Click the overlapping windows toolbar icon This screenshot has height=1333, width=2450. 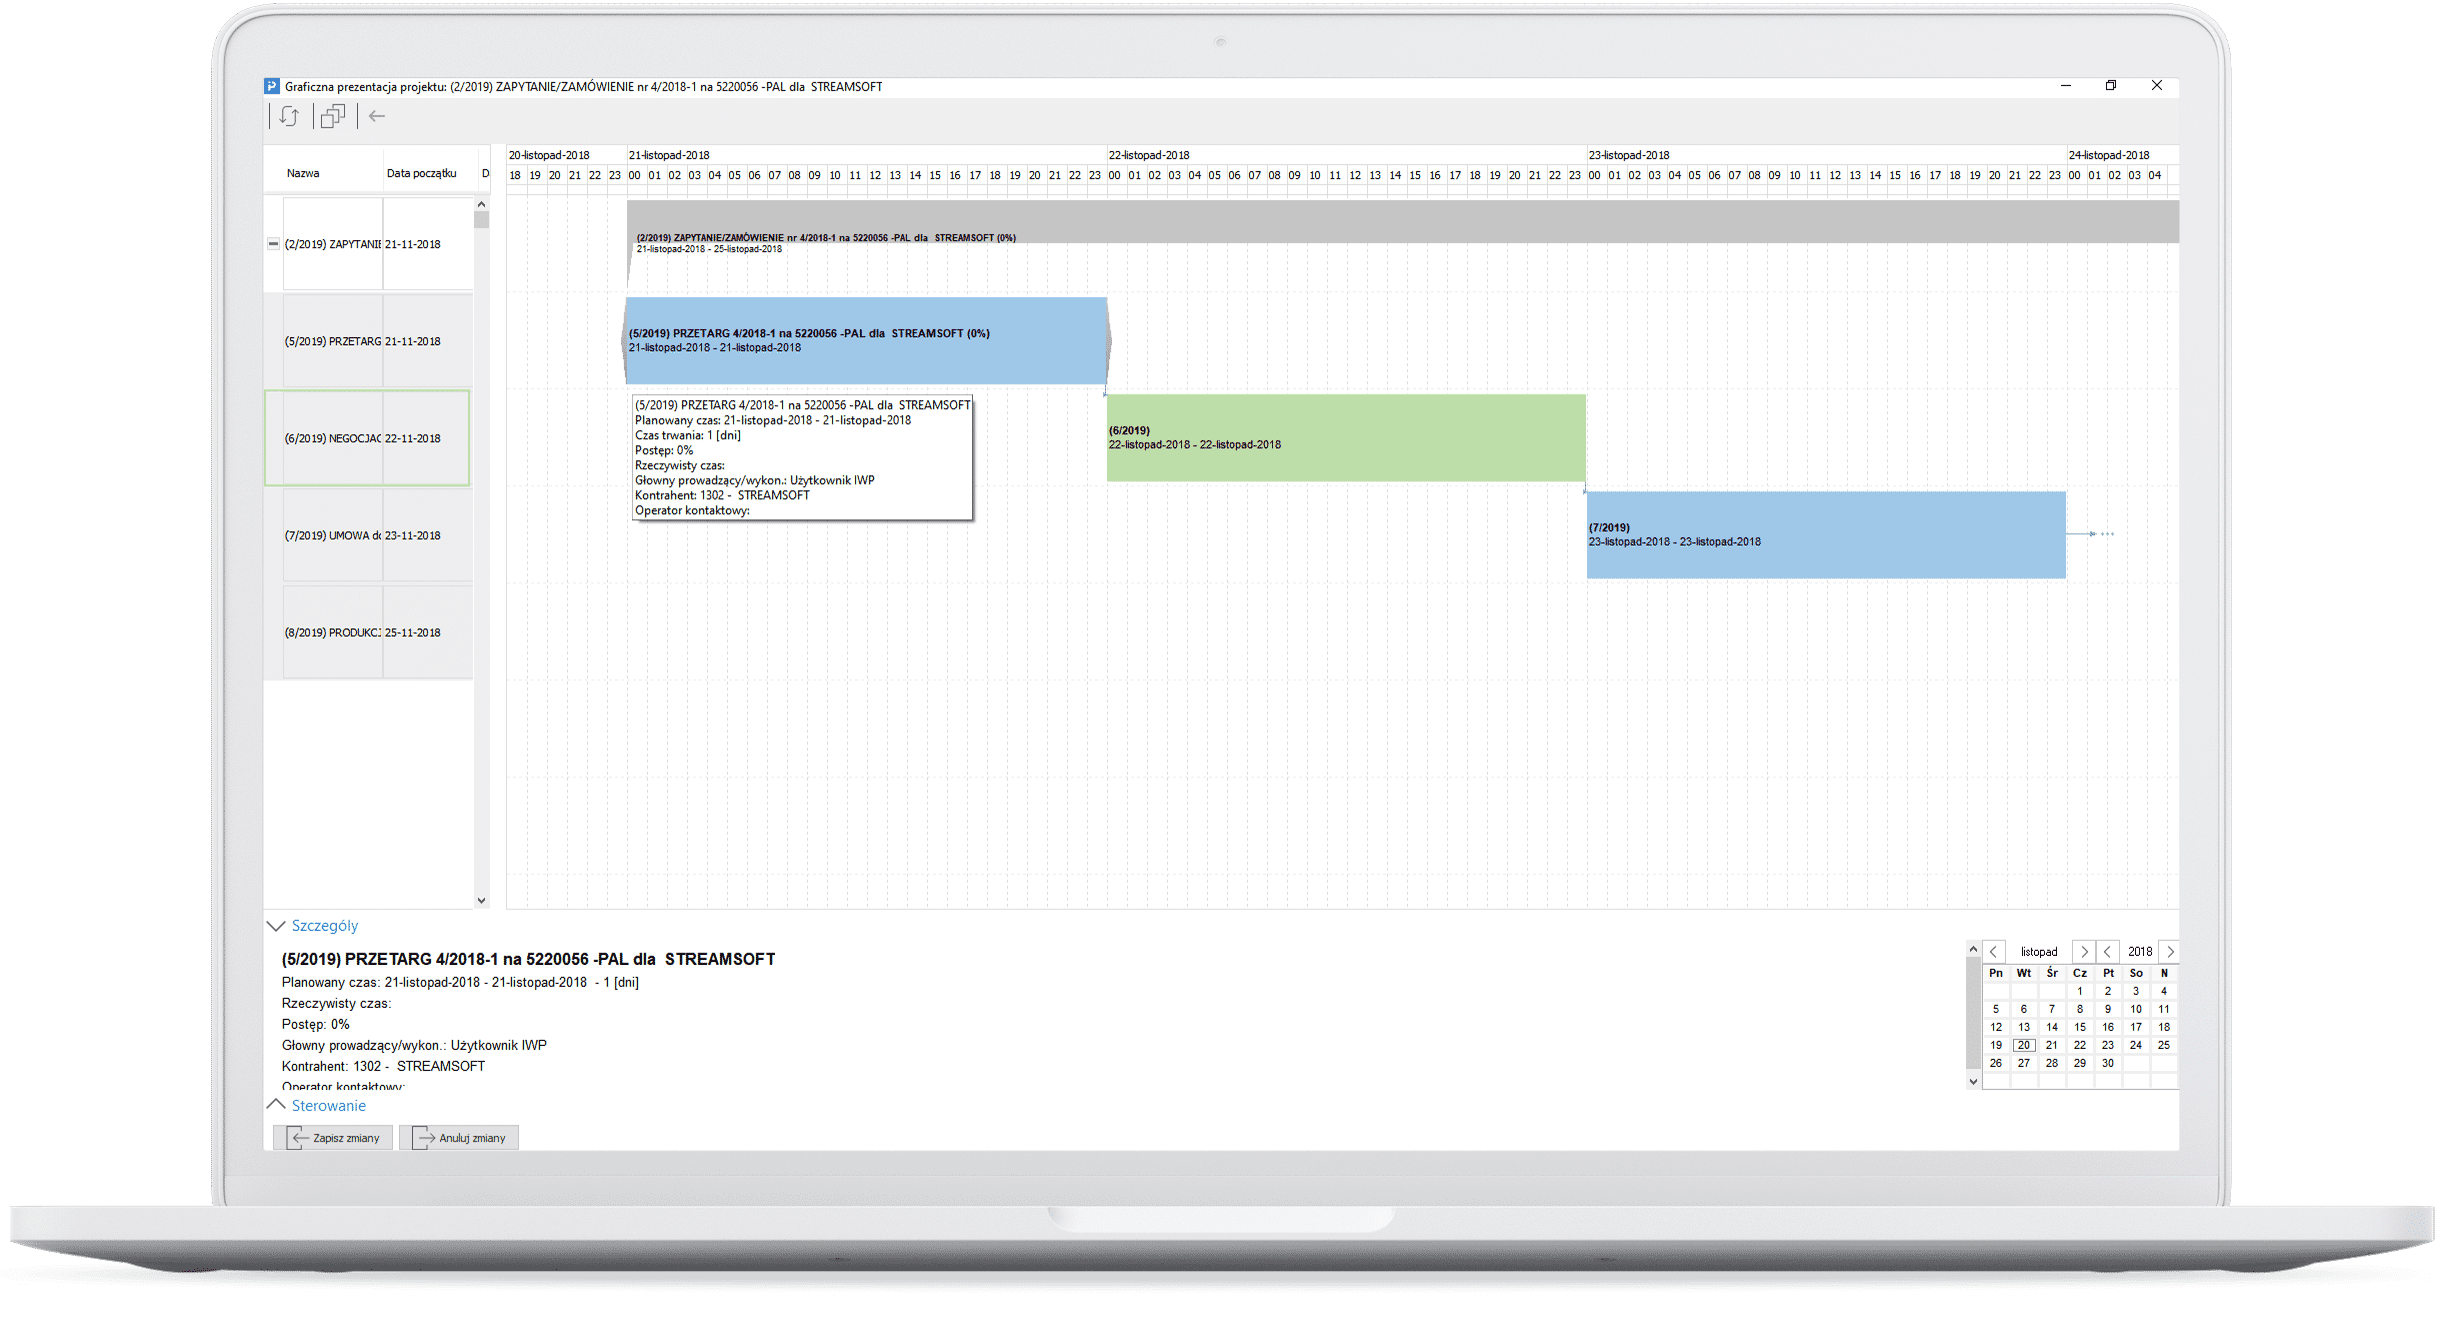pyautogui.click(x=333, y=116)
